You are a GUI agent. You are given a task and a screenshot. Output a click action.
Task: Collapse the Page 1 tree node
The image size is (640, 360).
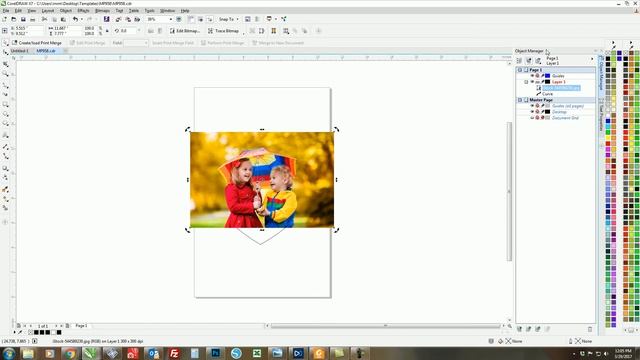click(x=520, y=70)
